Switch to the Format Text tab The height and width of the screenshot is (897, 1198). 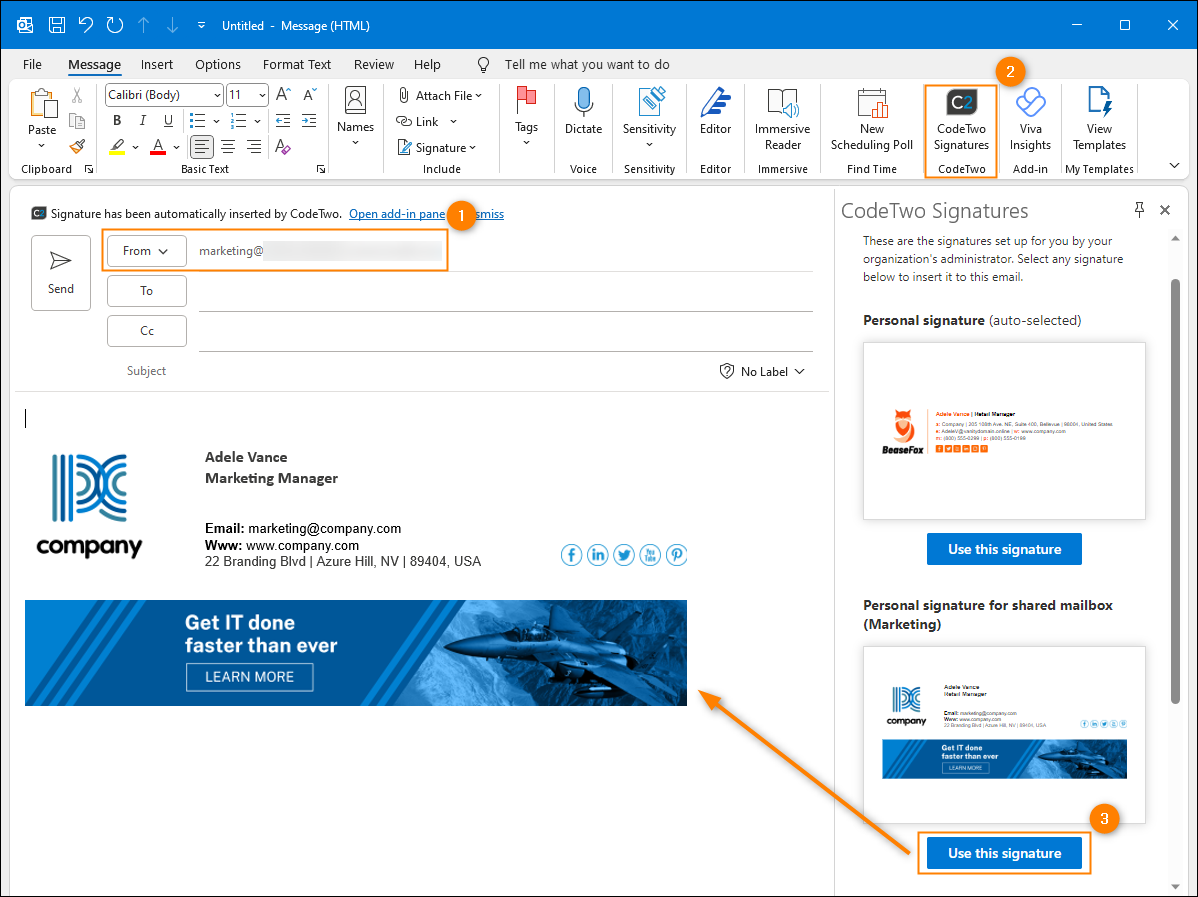(296, 64)
